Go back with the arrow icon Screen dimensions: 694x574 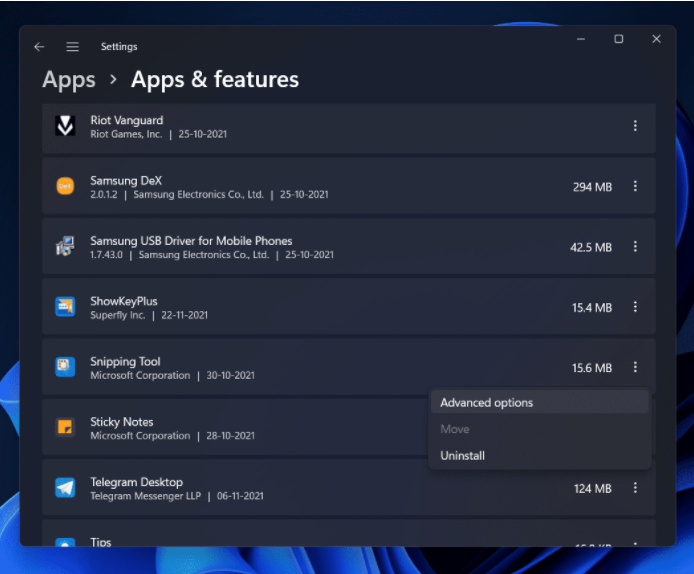tap(39, 46)
